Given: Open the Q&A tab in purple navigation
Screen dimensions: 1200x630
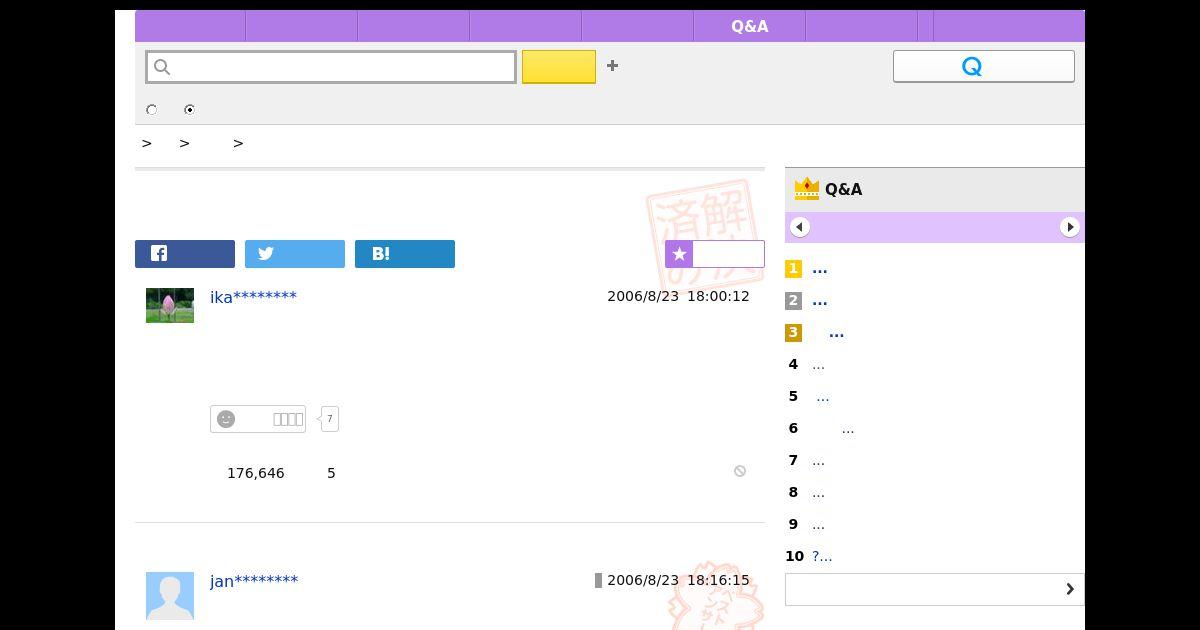Looking at the screenshot, I should [750, 26].
